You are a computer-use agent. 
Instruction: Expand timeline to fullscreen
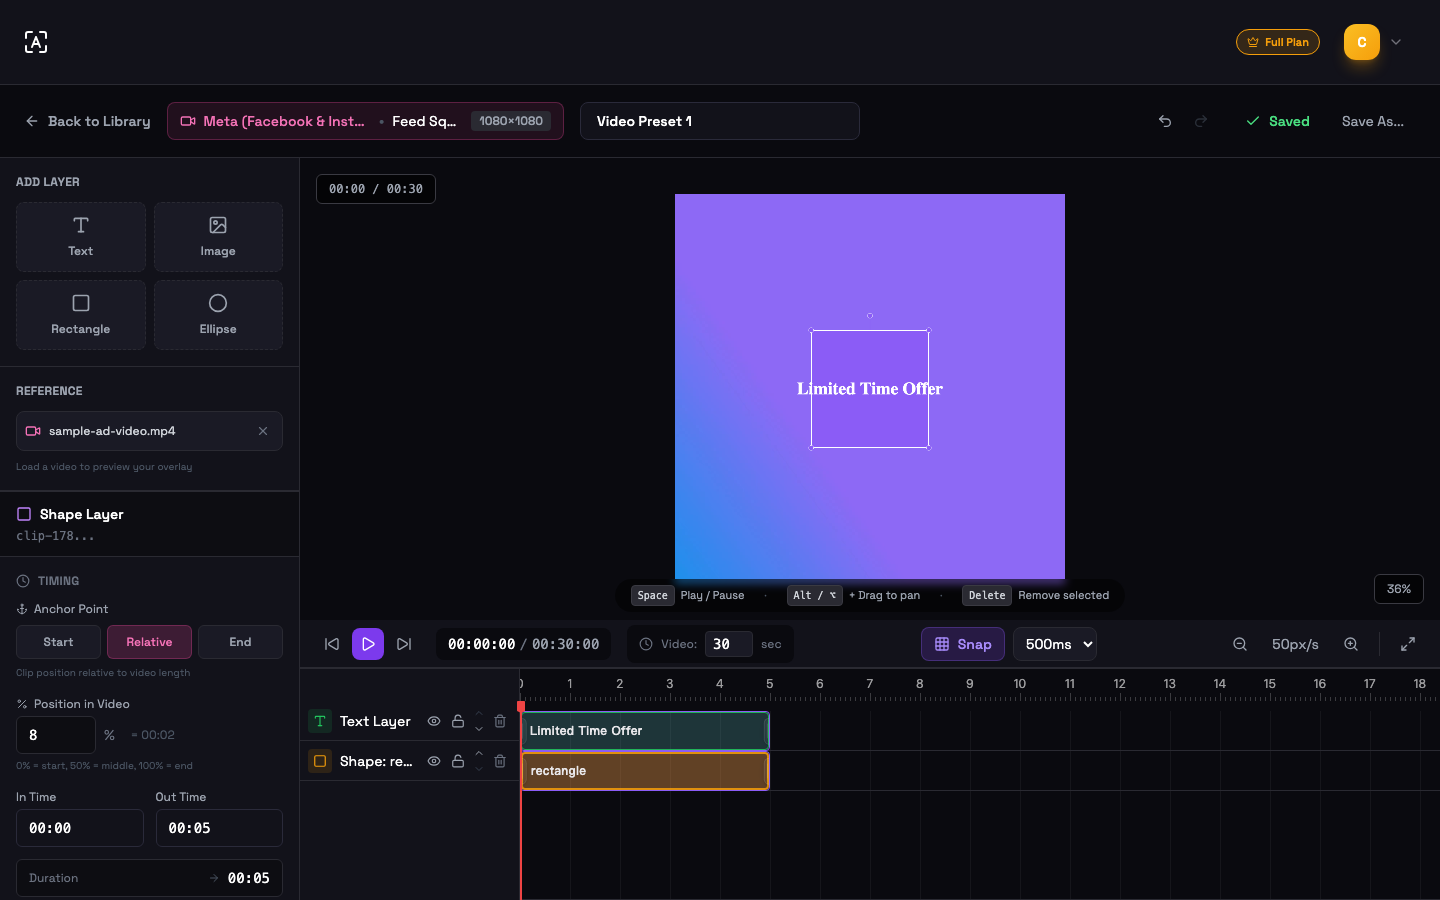coord(1408,644)
